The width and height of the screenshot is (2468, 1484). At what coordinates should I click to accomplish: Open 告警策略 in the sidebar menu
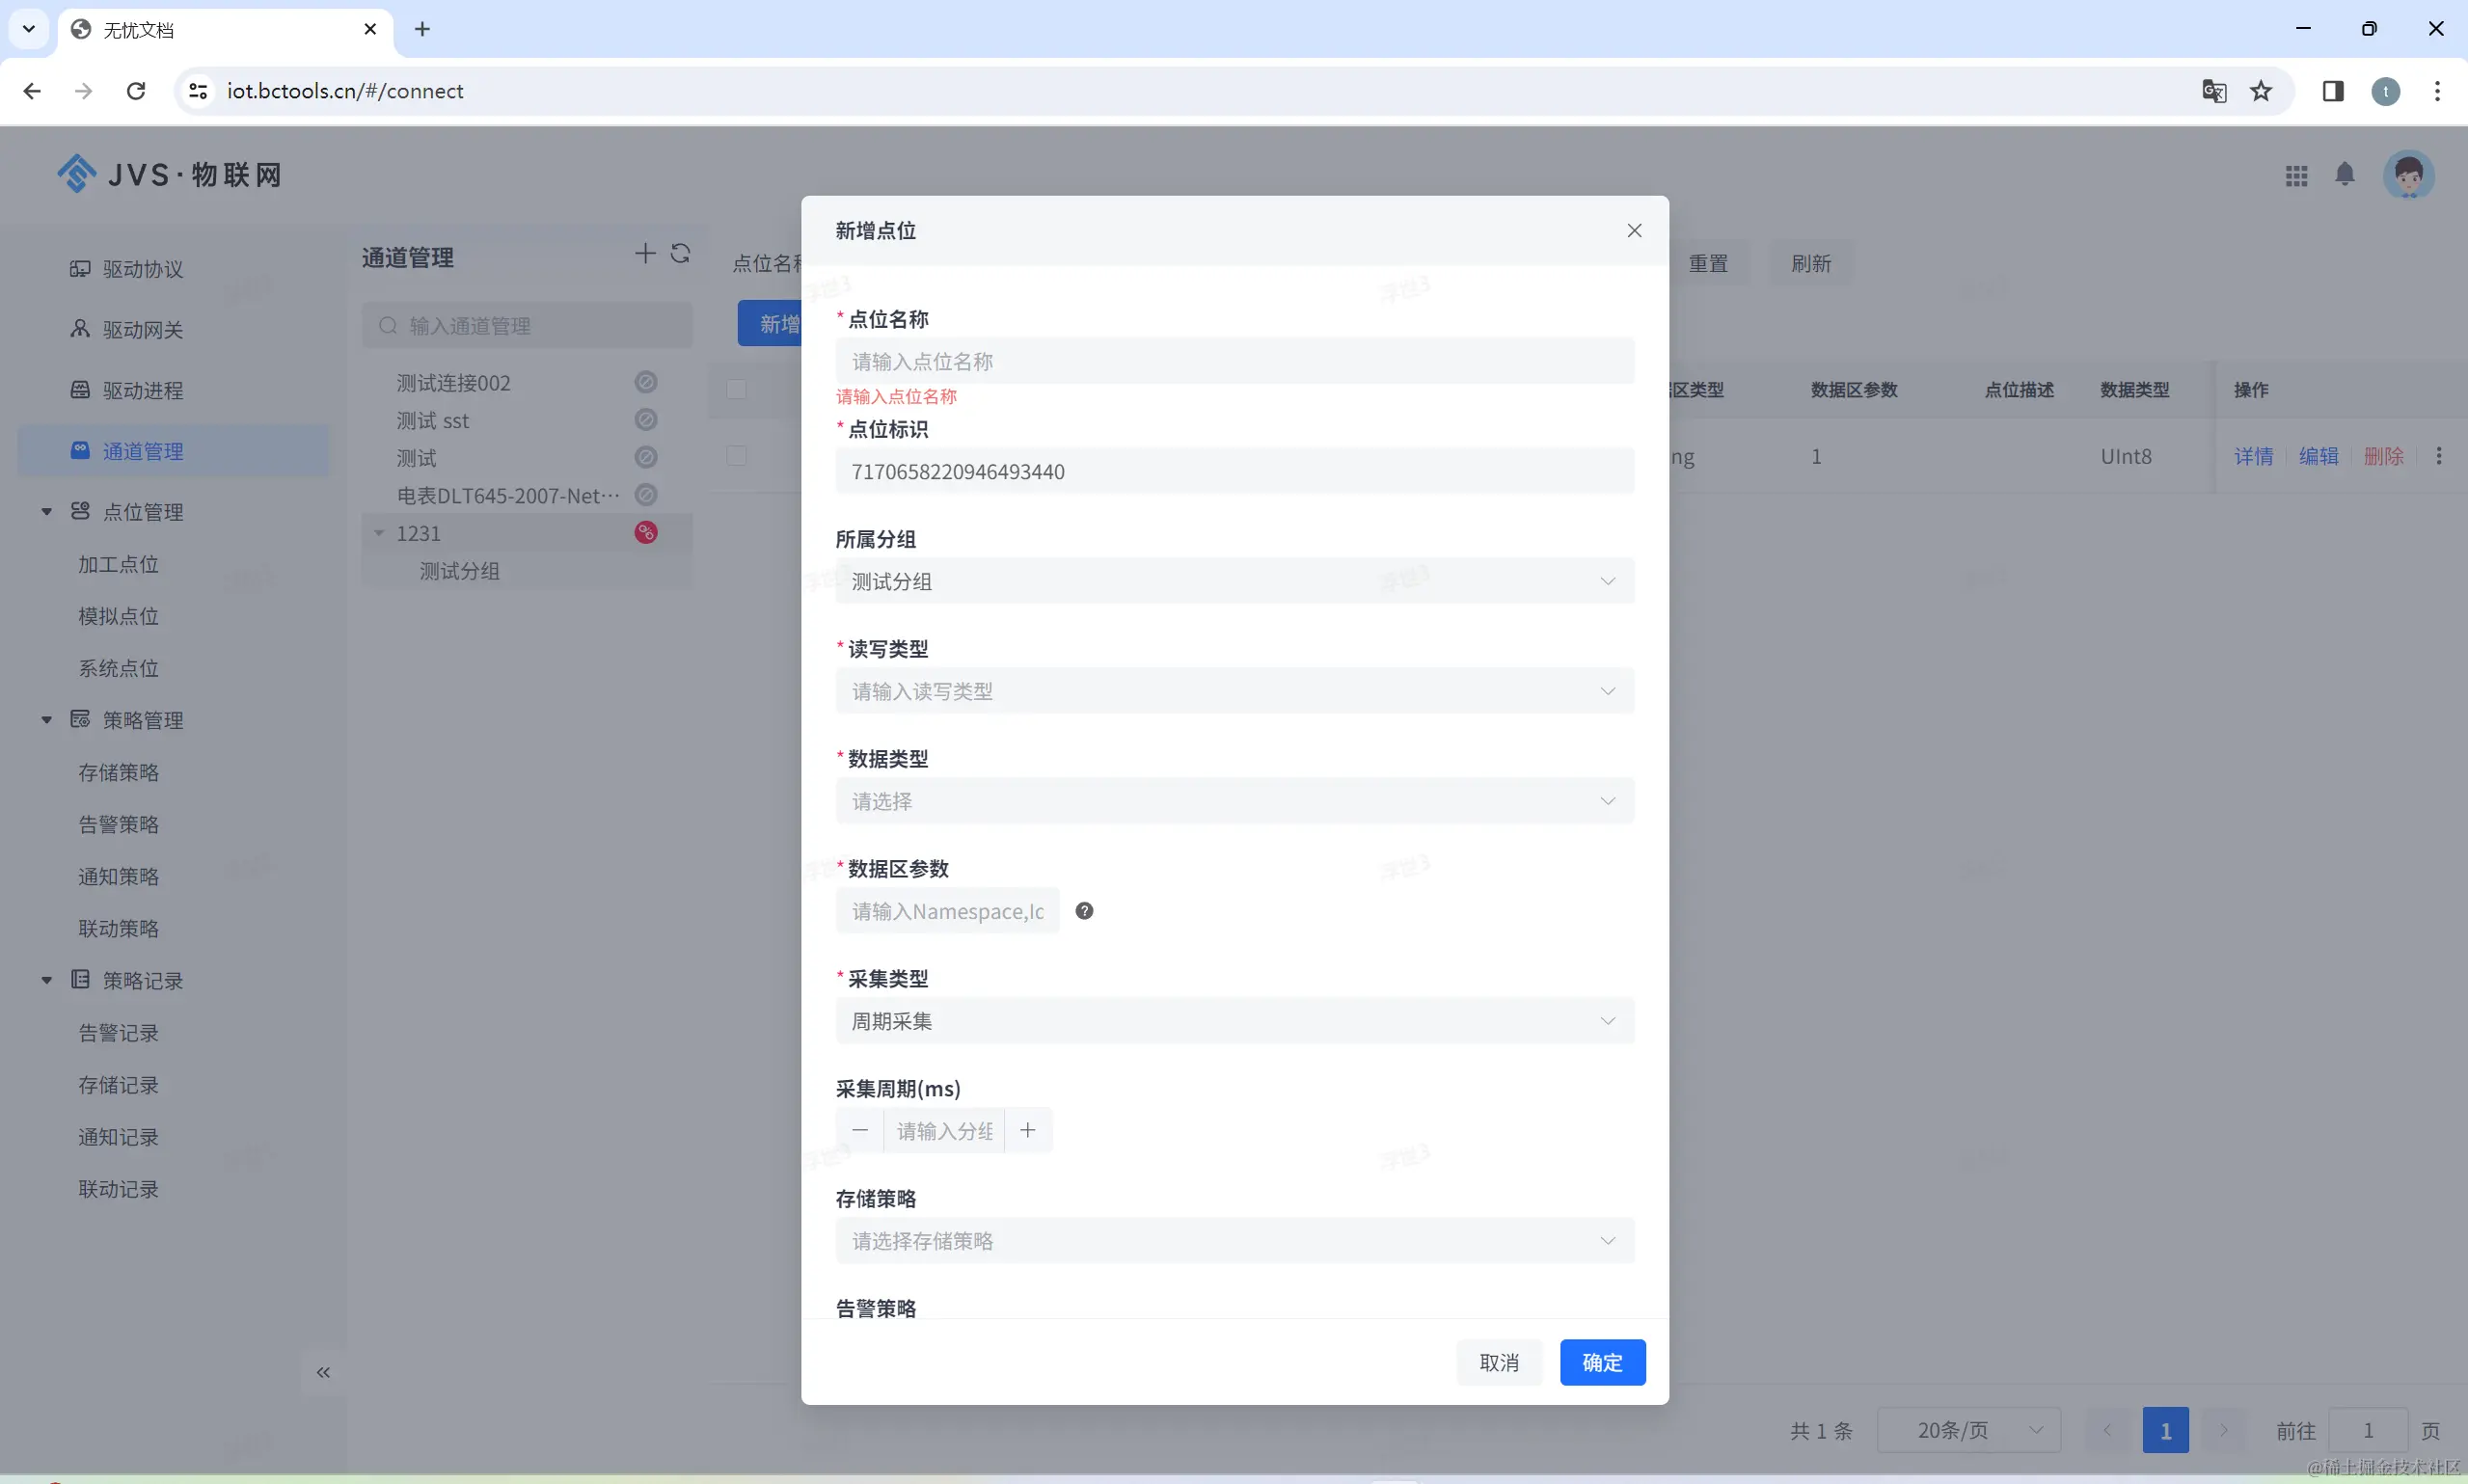(119, 825)
